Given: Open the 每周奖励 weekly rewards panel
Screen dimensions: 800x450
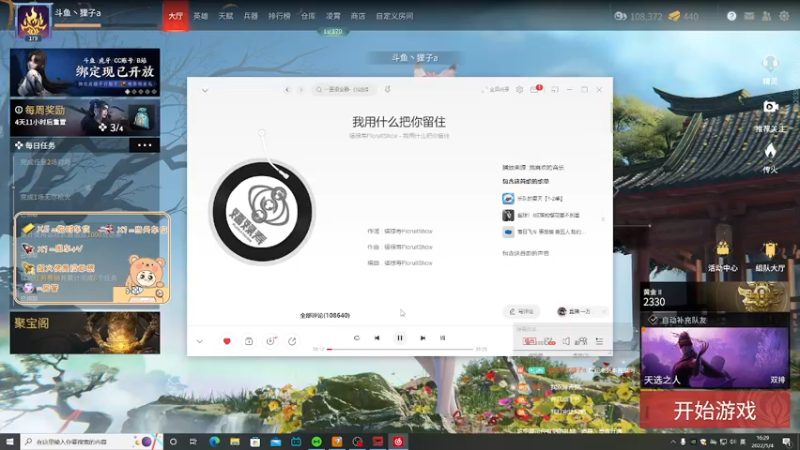Looking at the screenshot, I should point(85,117).
